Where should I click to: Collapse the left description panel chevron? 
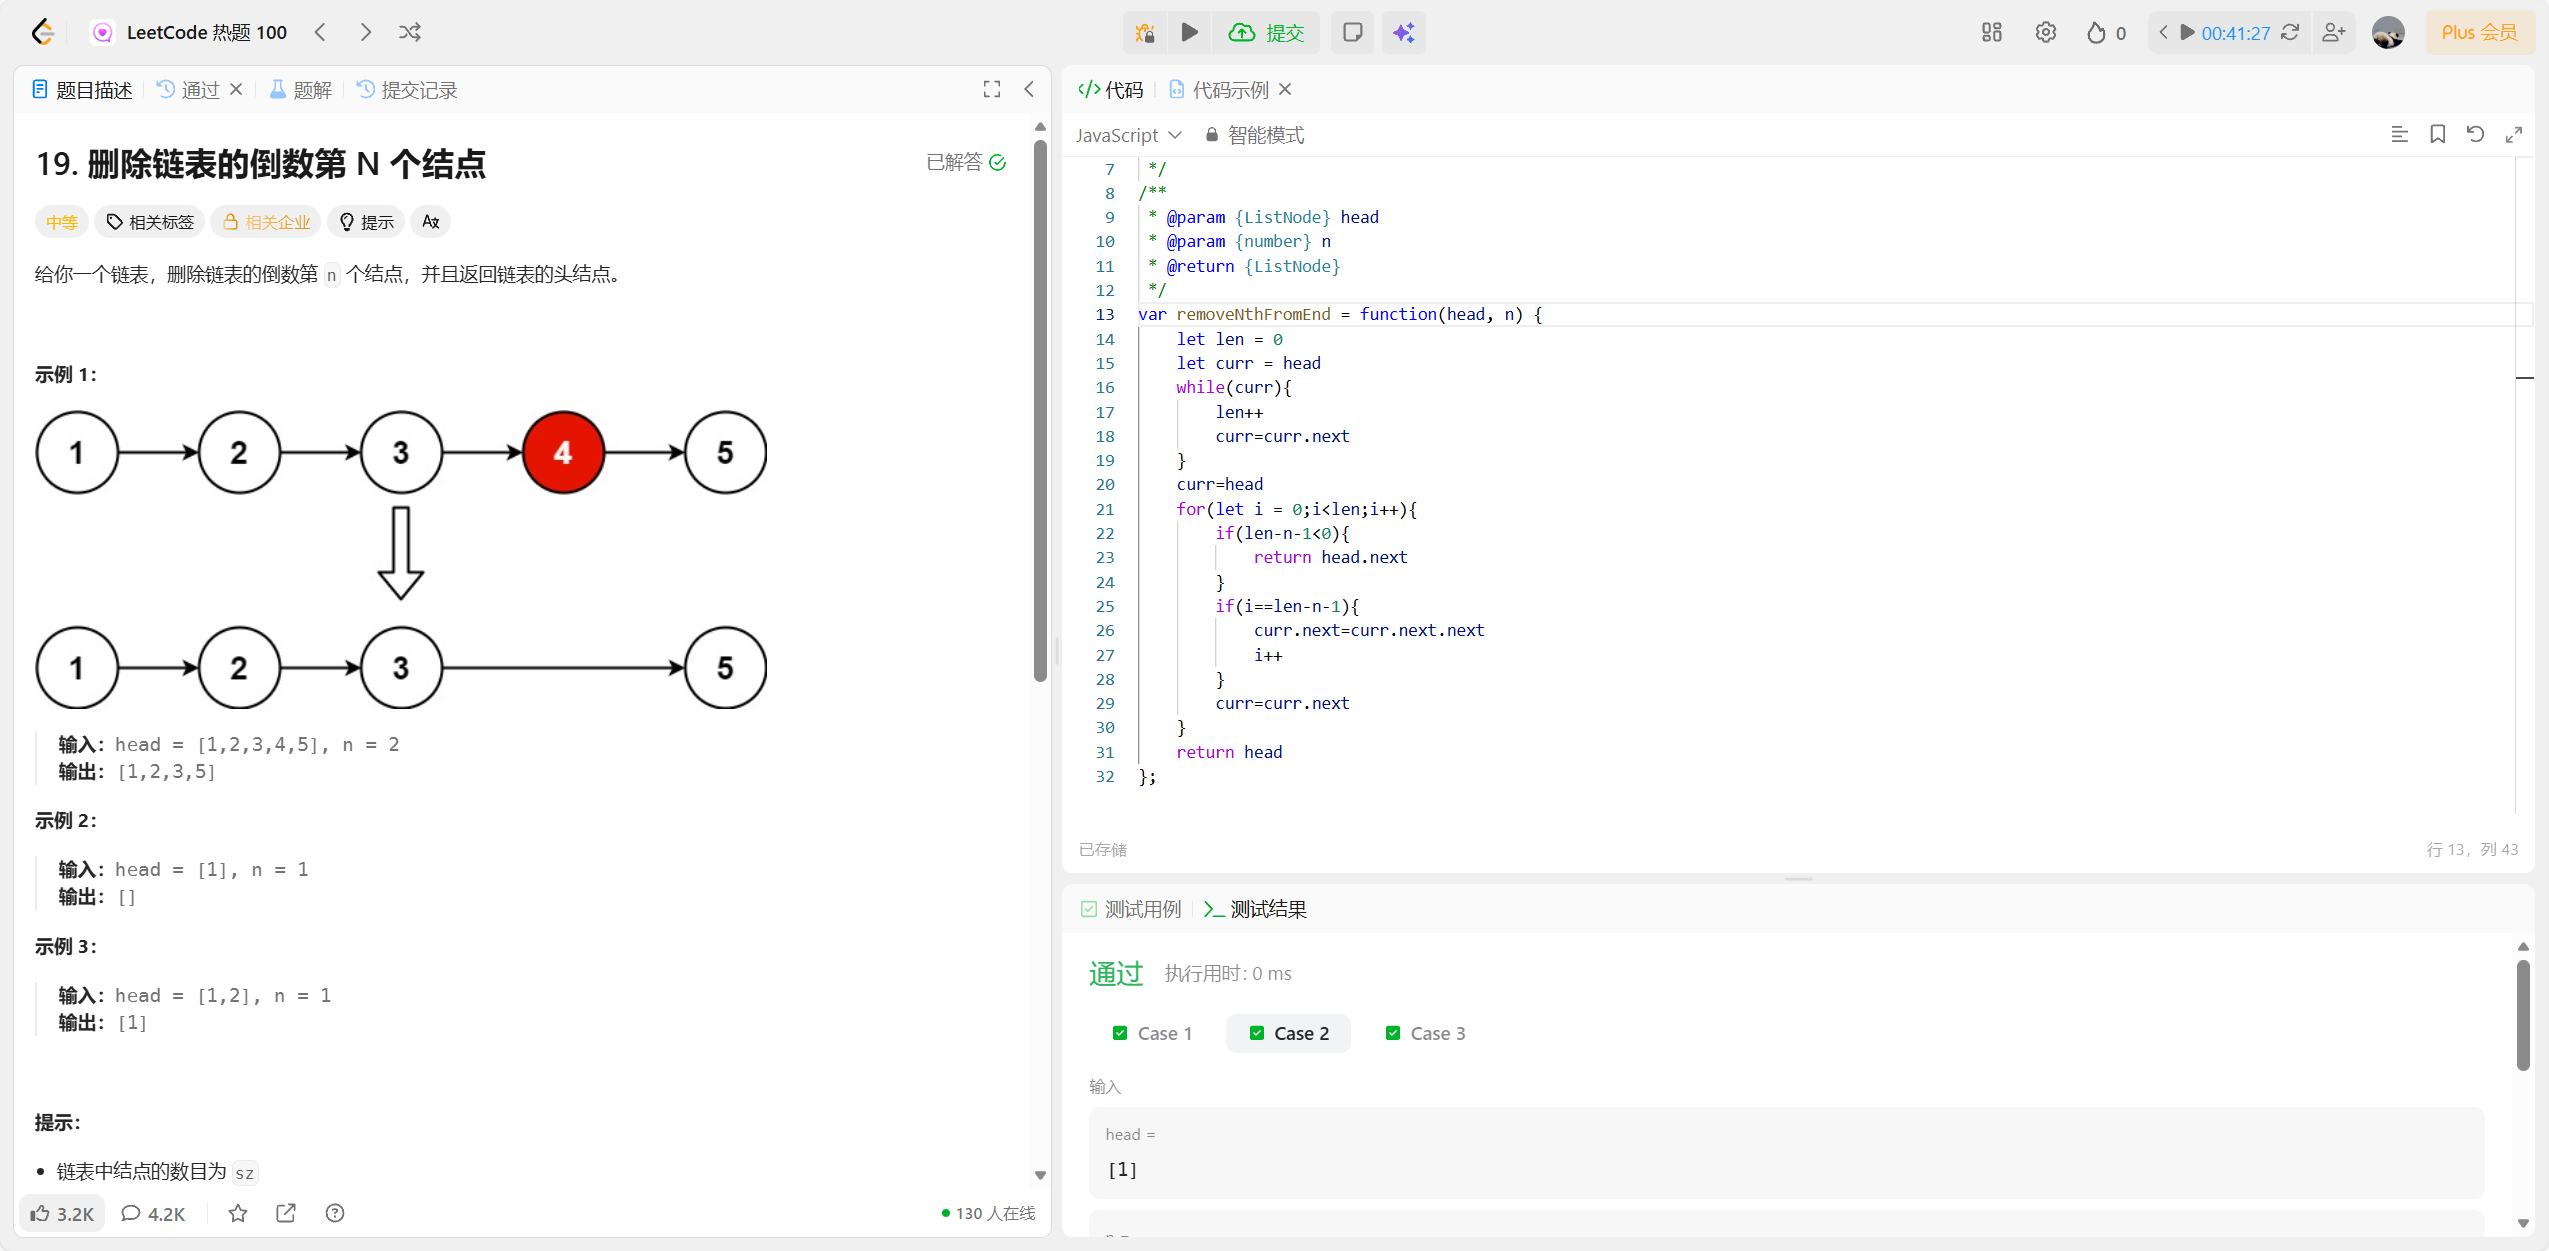[x=1029, y=89]
